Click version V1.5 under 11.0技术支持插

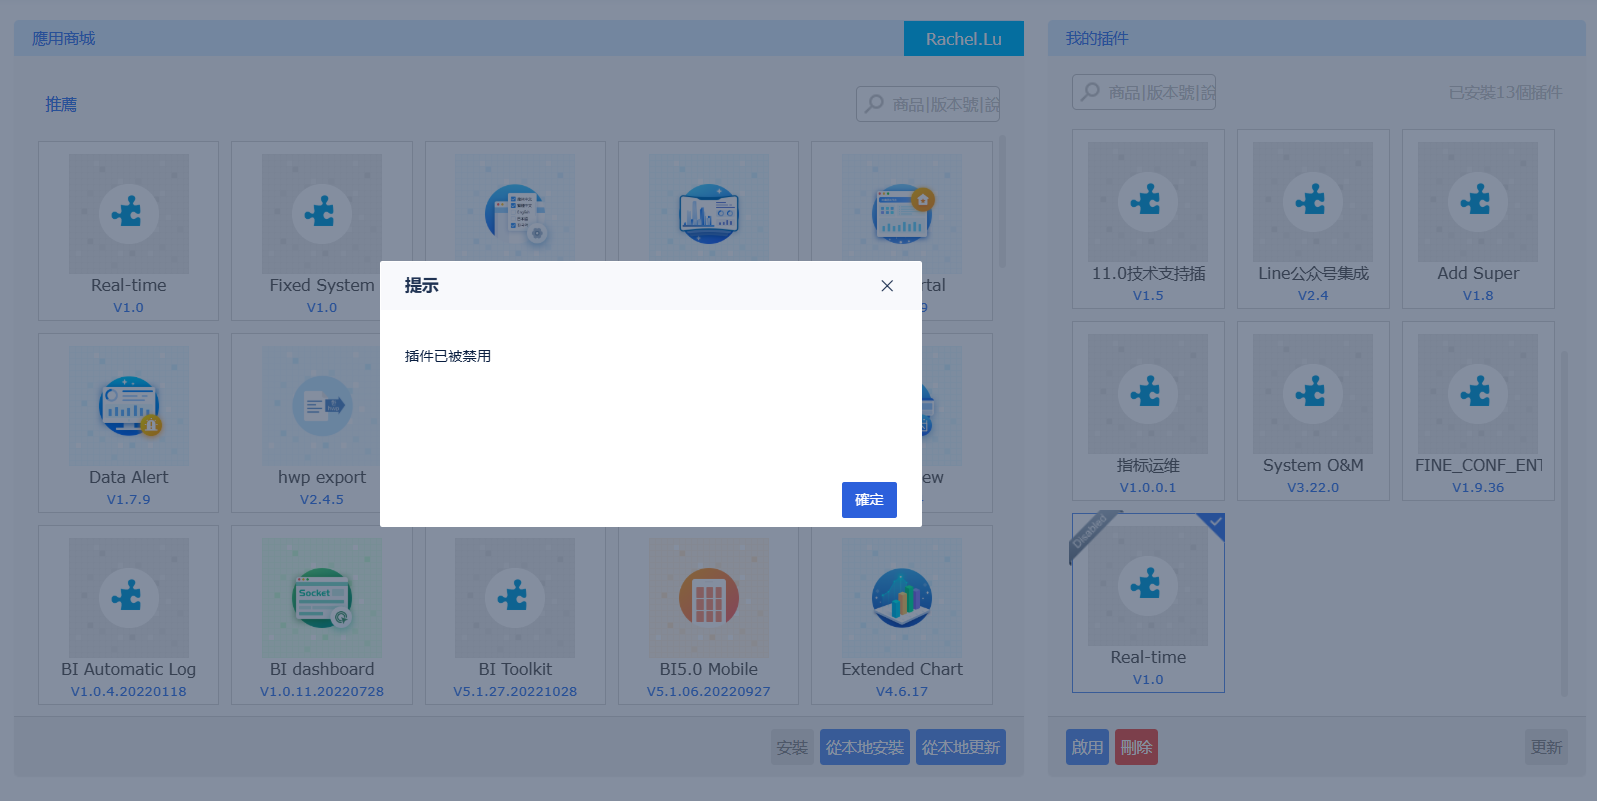tap(1148, 295)
